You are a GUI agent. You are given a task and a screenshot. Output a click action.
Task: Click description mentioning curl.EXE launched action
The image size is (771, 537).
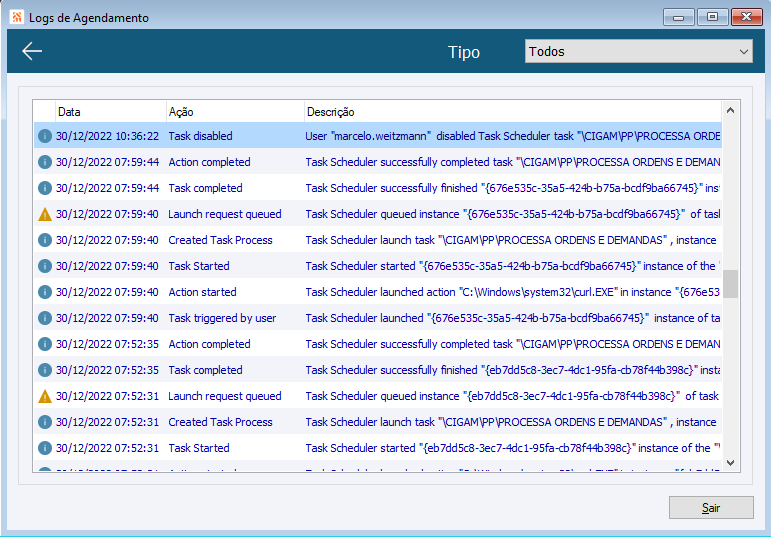click(x=512, y=292)
